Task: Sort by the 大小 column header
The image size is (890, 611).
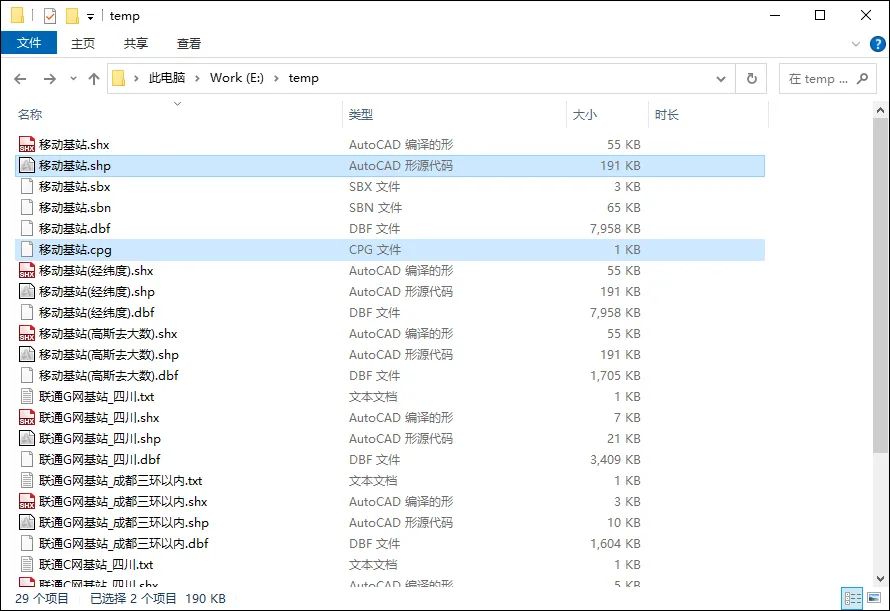Action: tap(607, 114)
